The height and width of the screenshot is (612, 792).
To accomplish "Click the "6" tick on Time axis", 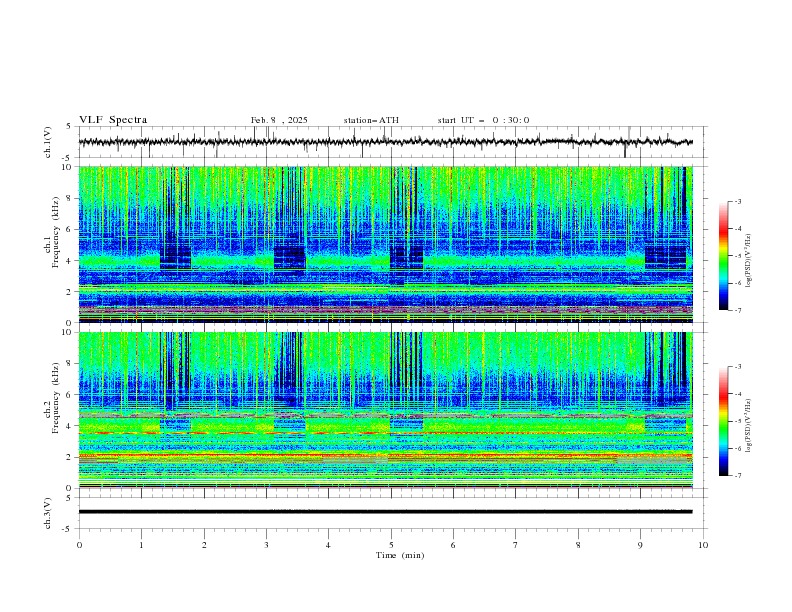I will click(x=453, y=545).
